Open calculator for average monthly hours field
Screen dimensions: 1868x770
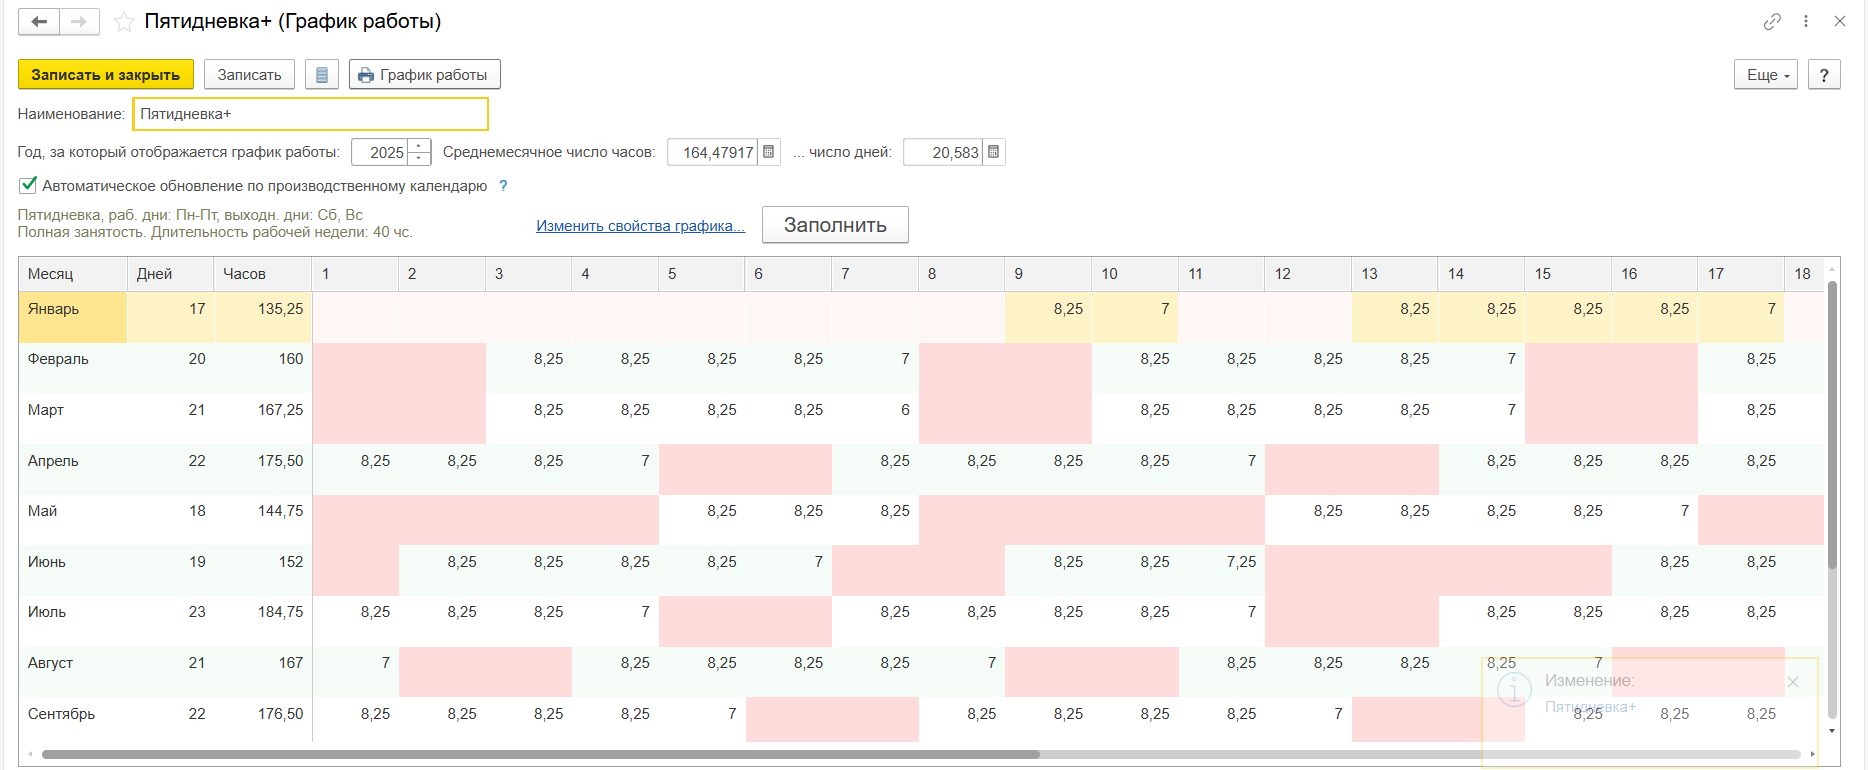click(769, 152)
